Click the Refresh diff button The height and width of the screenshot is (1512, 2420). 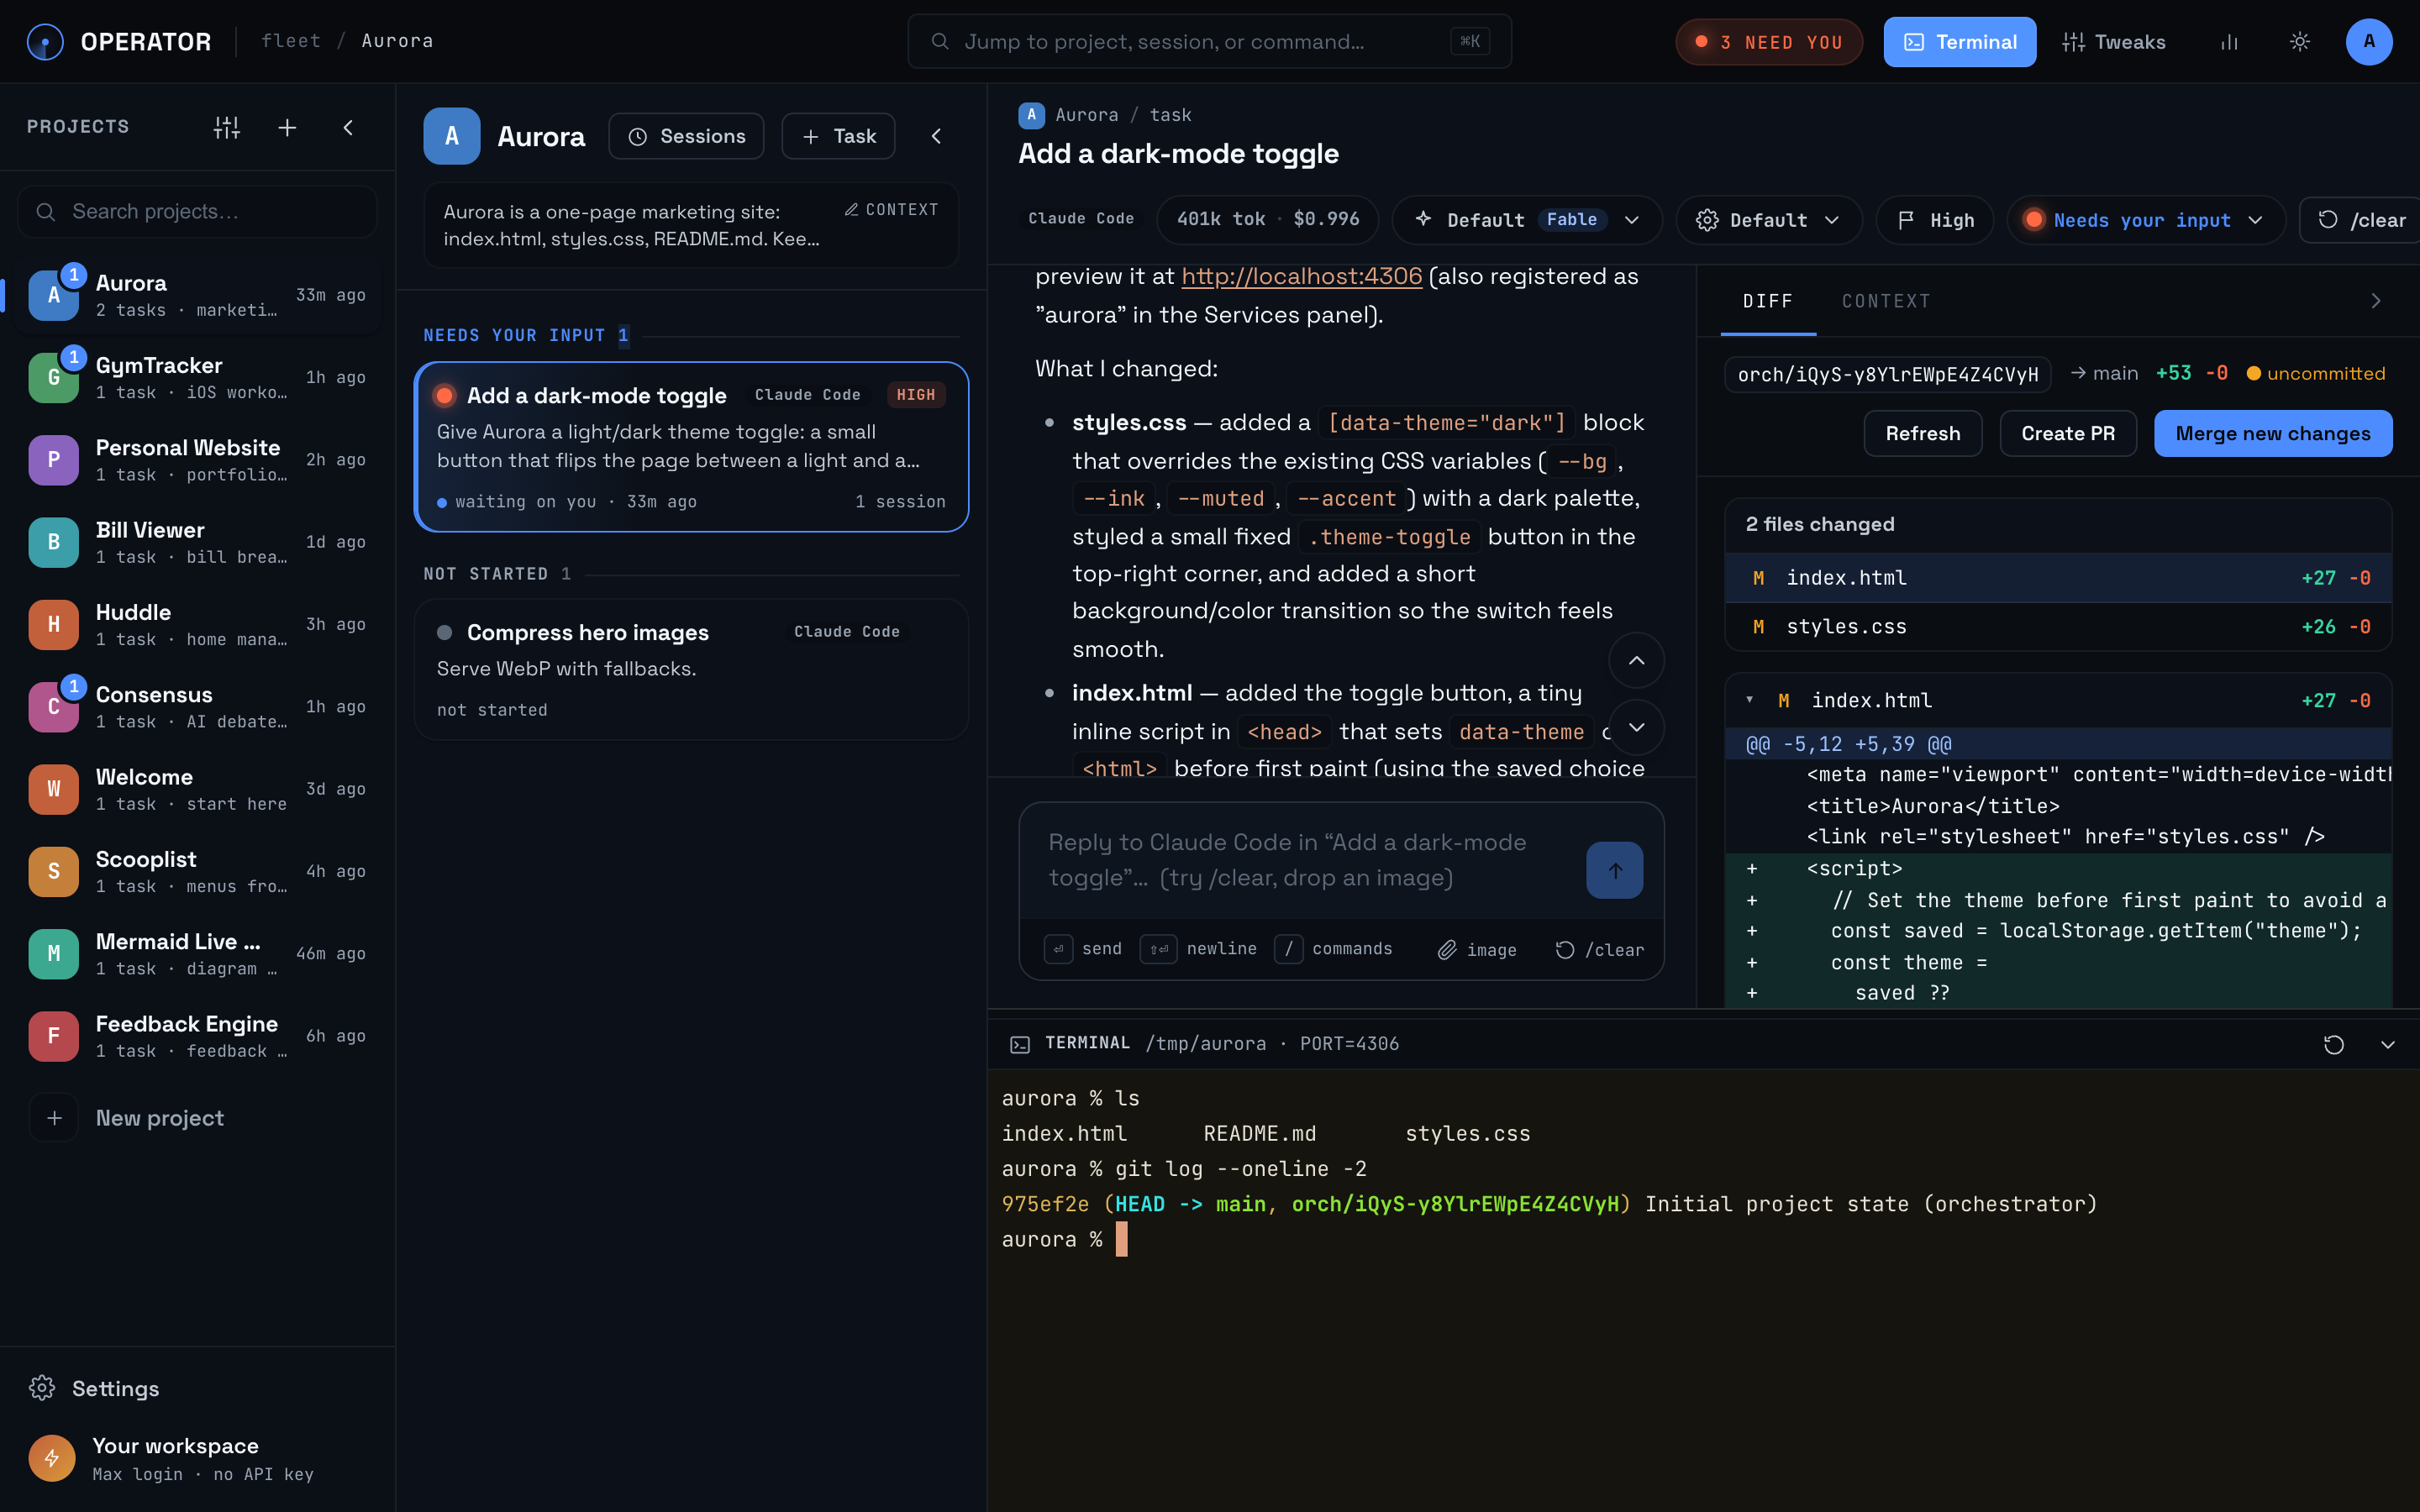point(1922,433)
